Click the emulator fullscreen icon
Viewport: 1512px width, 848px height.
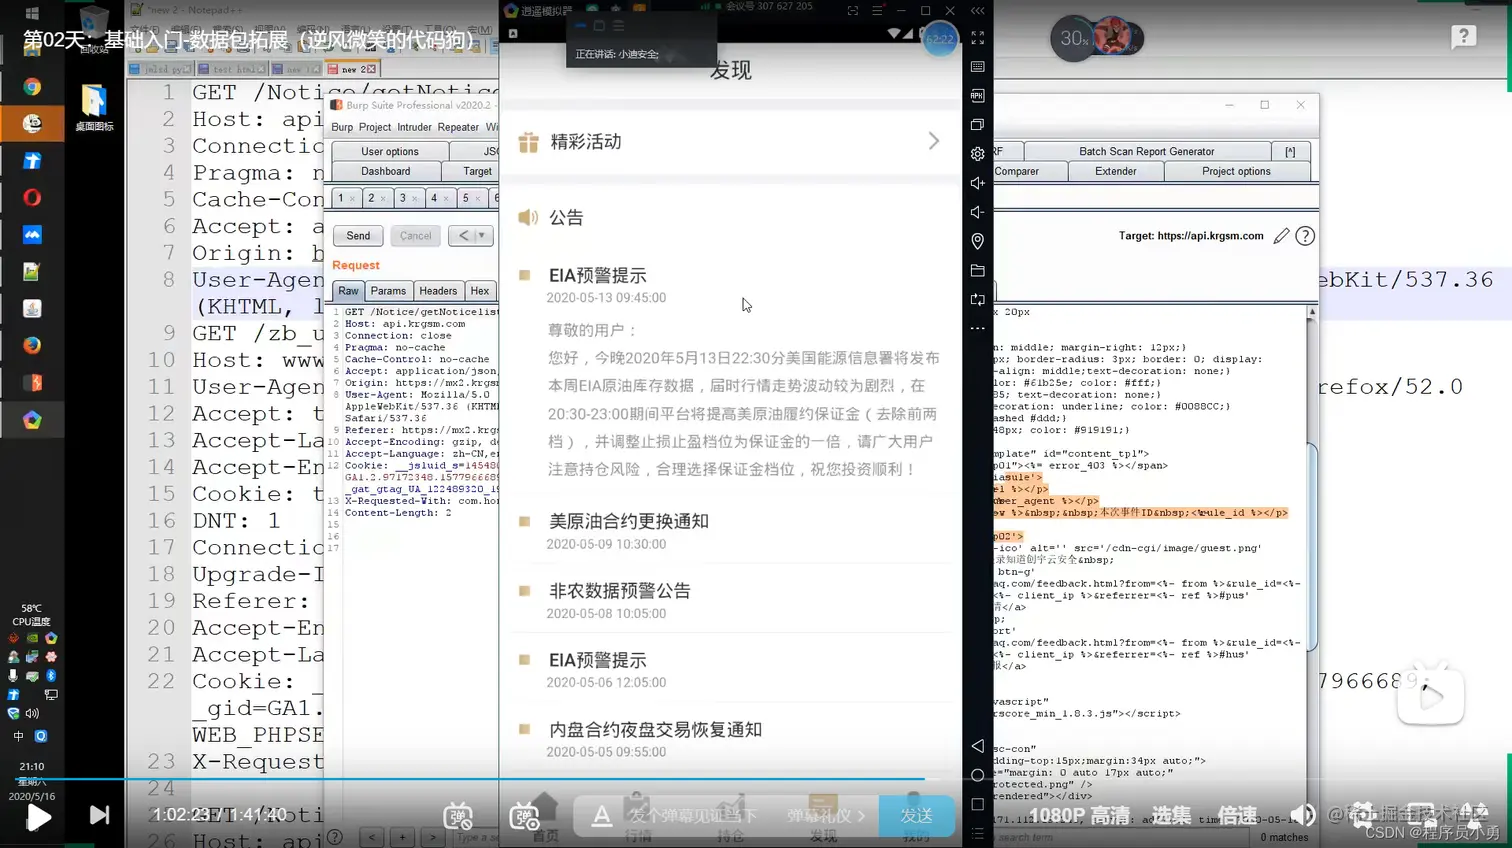977,38
